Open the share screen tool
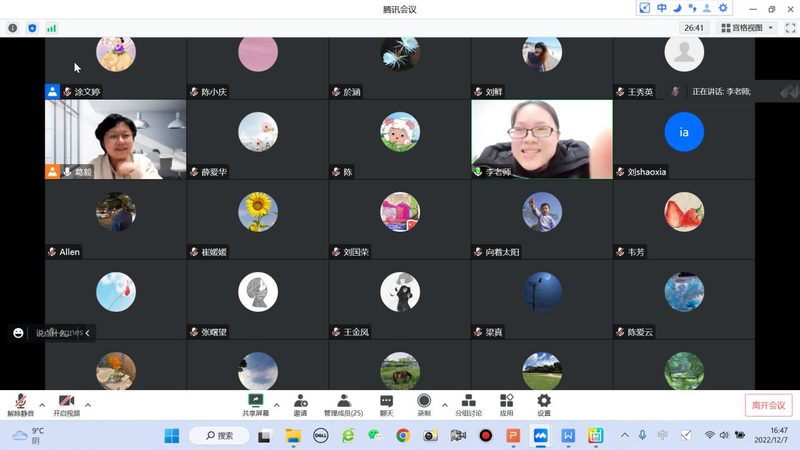 click(255, 402)
